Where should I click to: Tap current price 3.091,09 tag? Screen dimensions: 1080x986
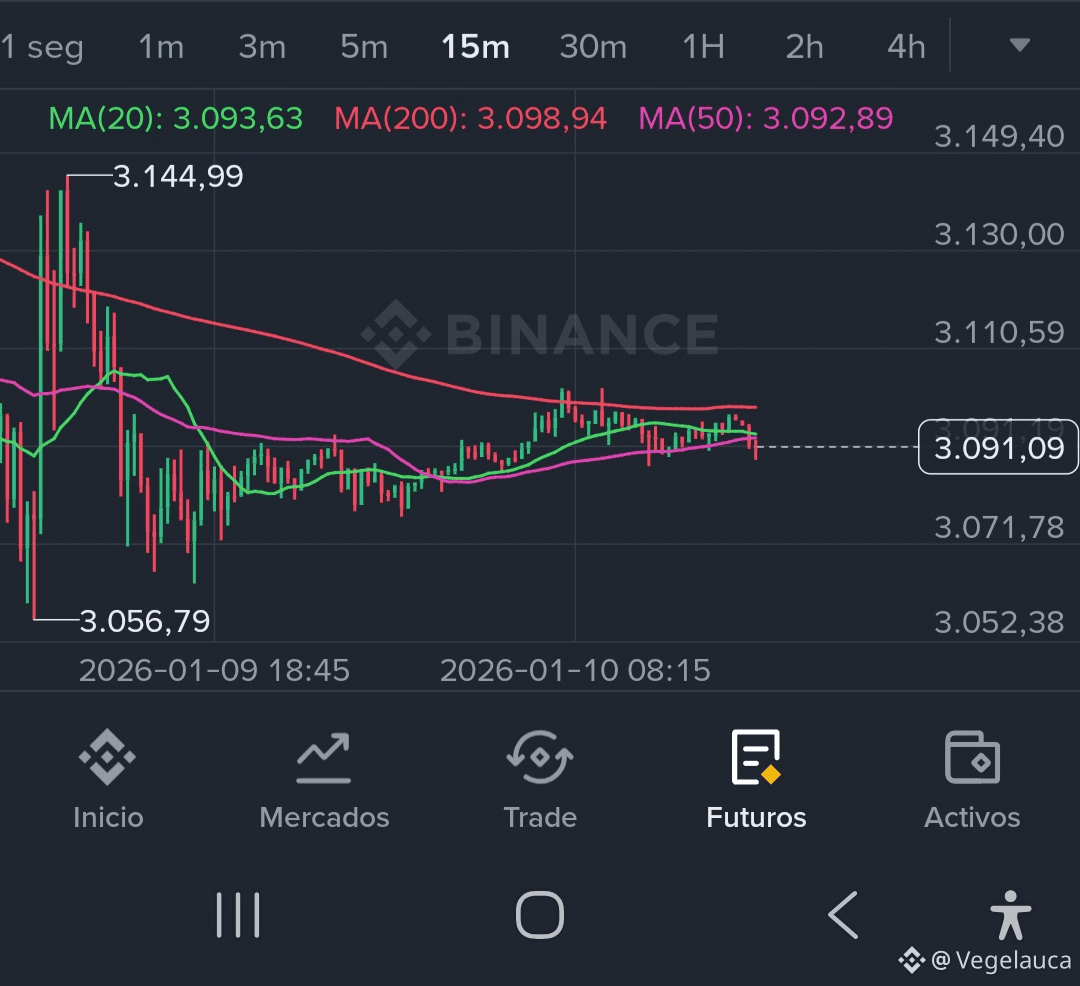(998, 448)
